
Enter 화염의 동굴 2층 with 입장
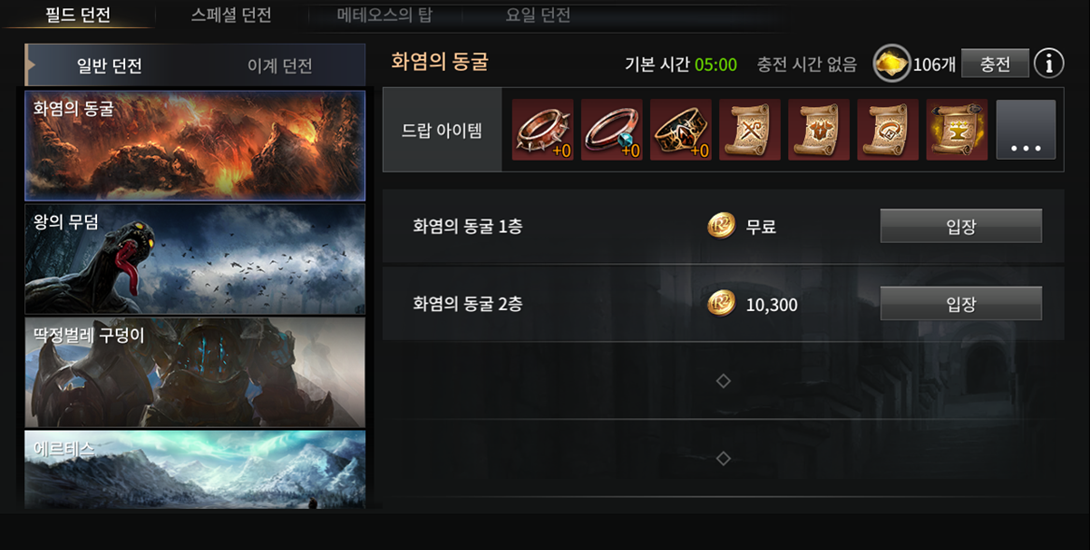961,304
